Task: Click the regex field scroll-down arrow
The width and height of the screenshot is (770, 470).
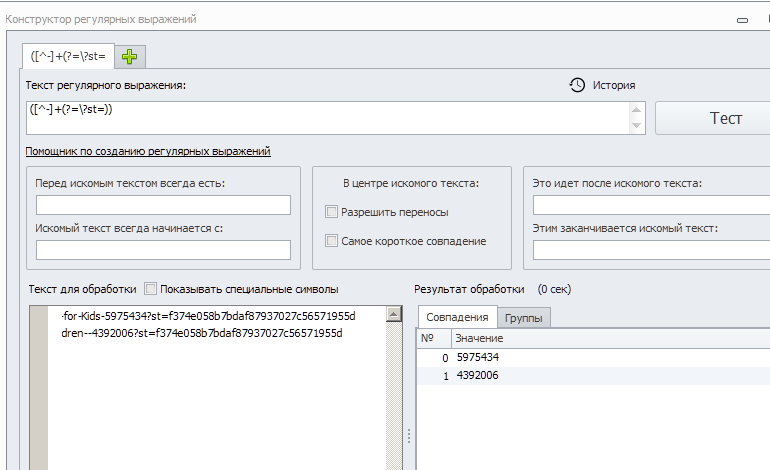Action: (x=636, y=126)
